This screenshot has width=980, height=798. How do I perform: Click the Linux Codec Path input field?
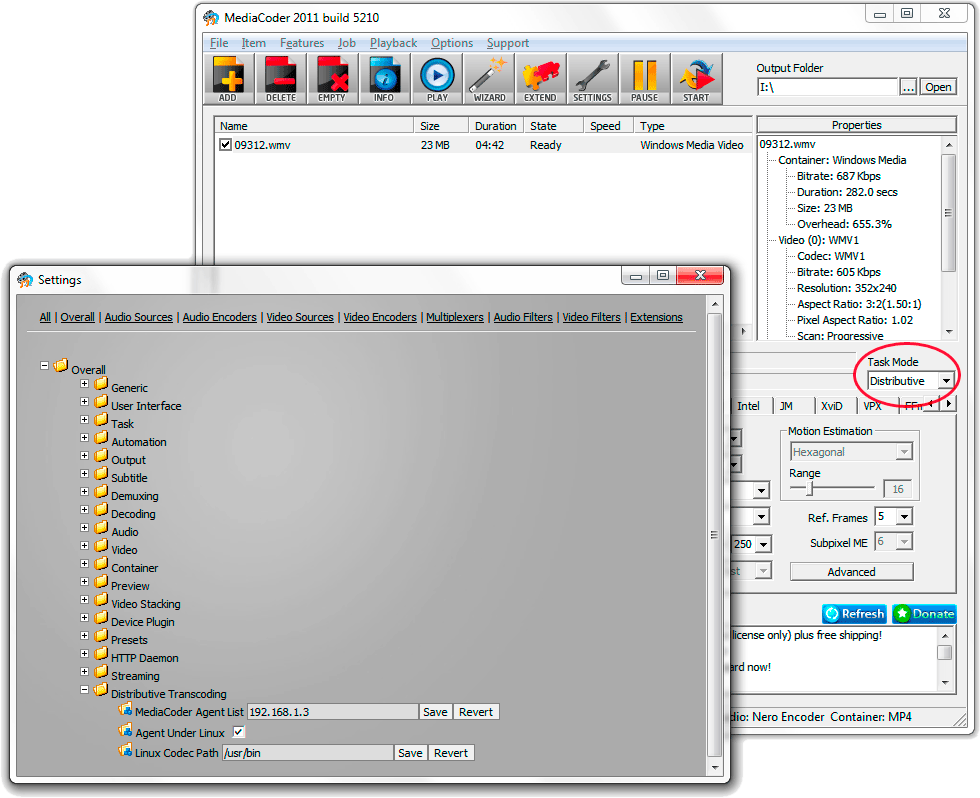tap(308, 753)
